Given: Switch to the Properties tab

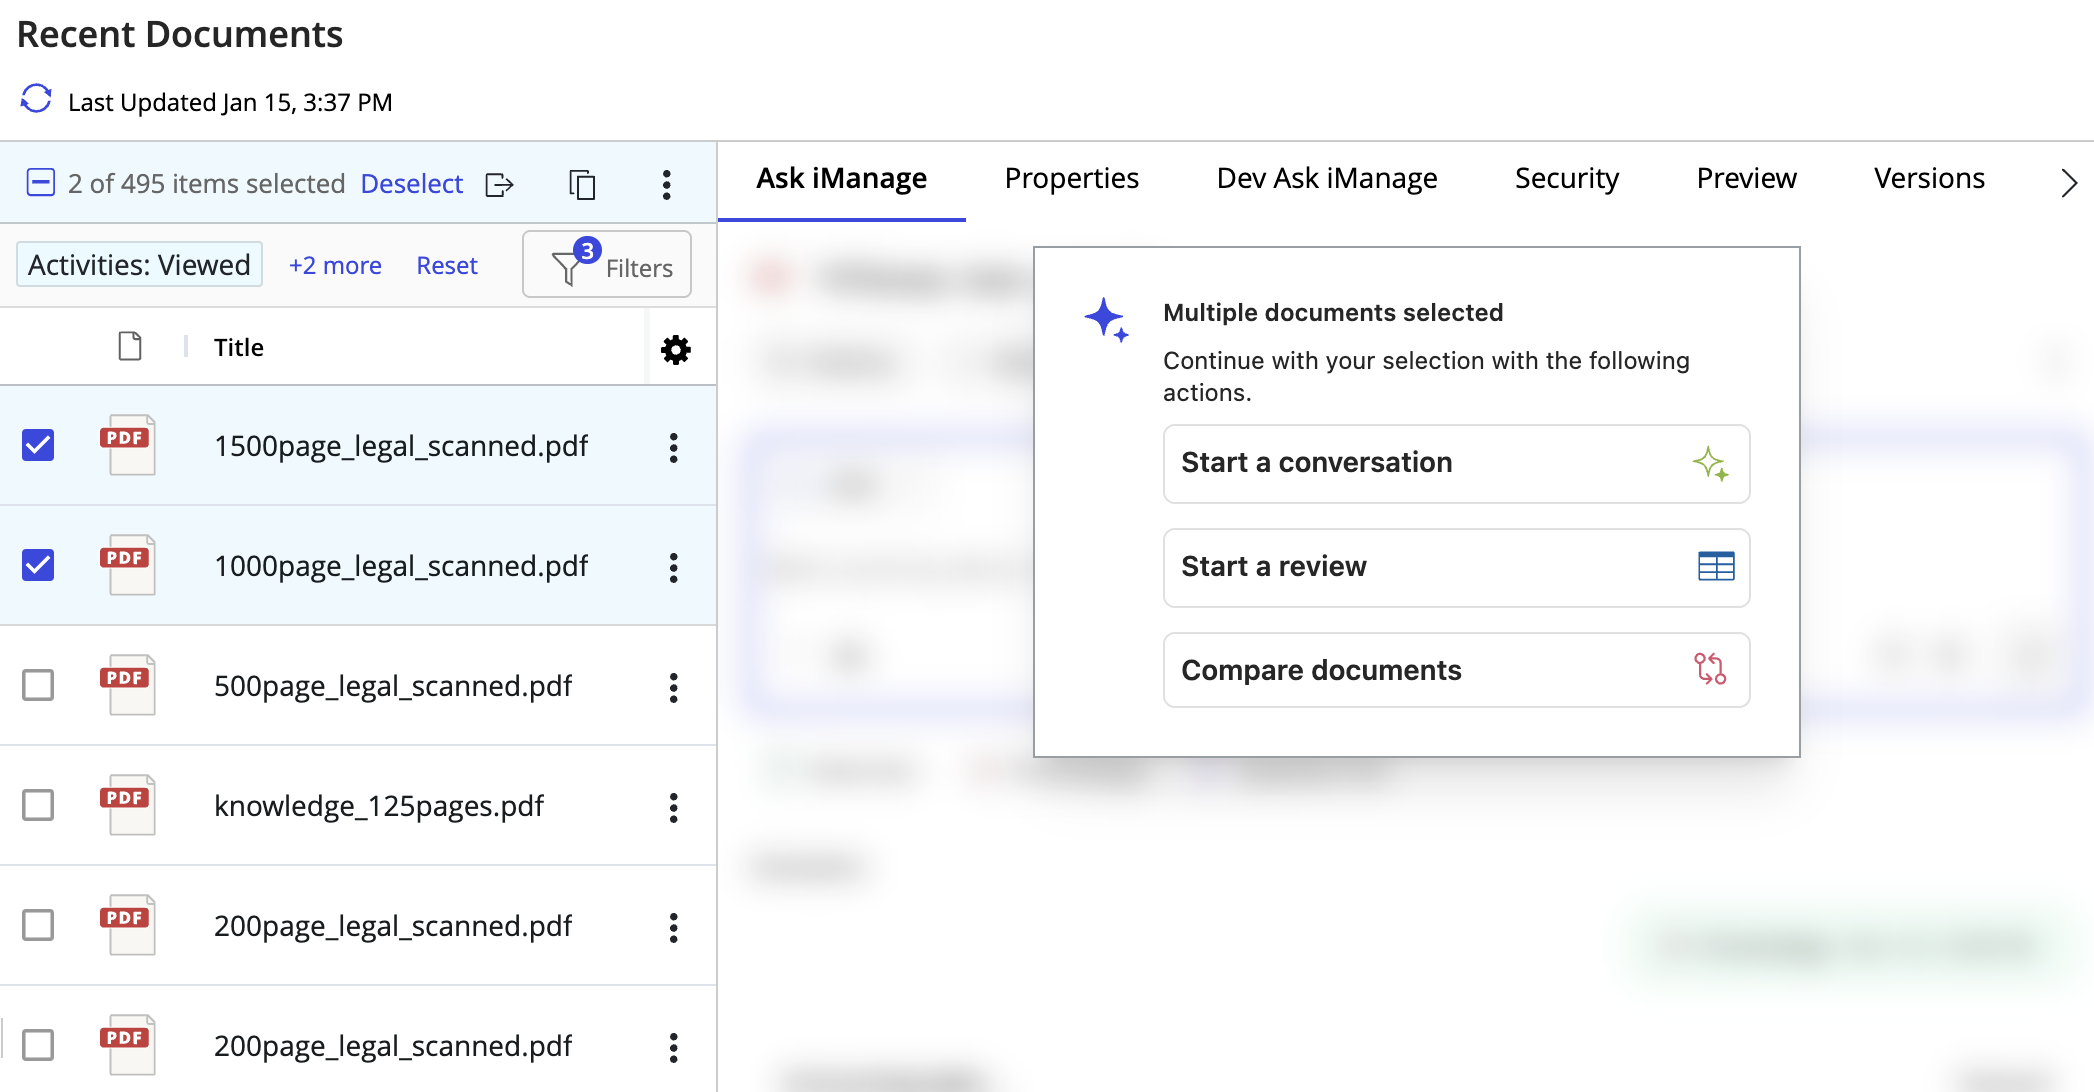Looking at the screenshot, I should click(1071, 178).
